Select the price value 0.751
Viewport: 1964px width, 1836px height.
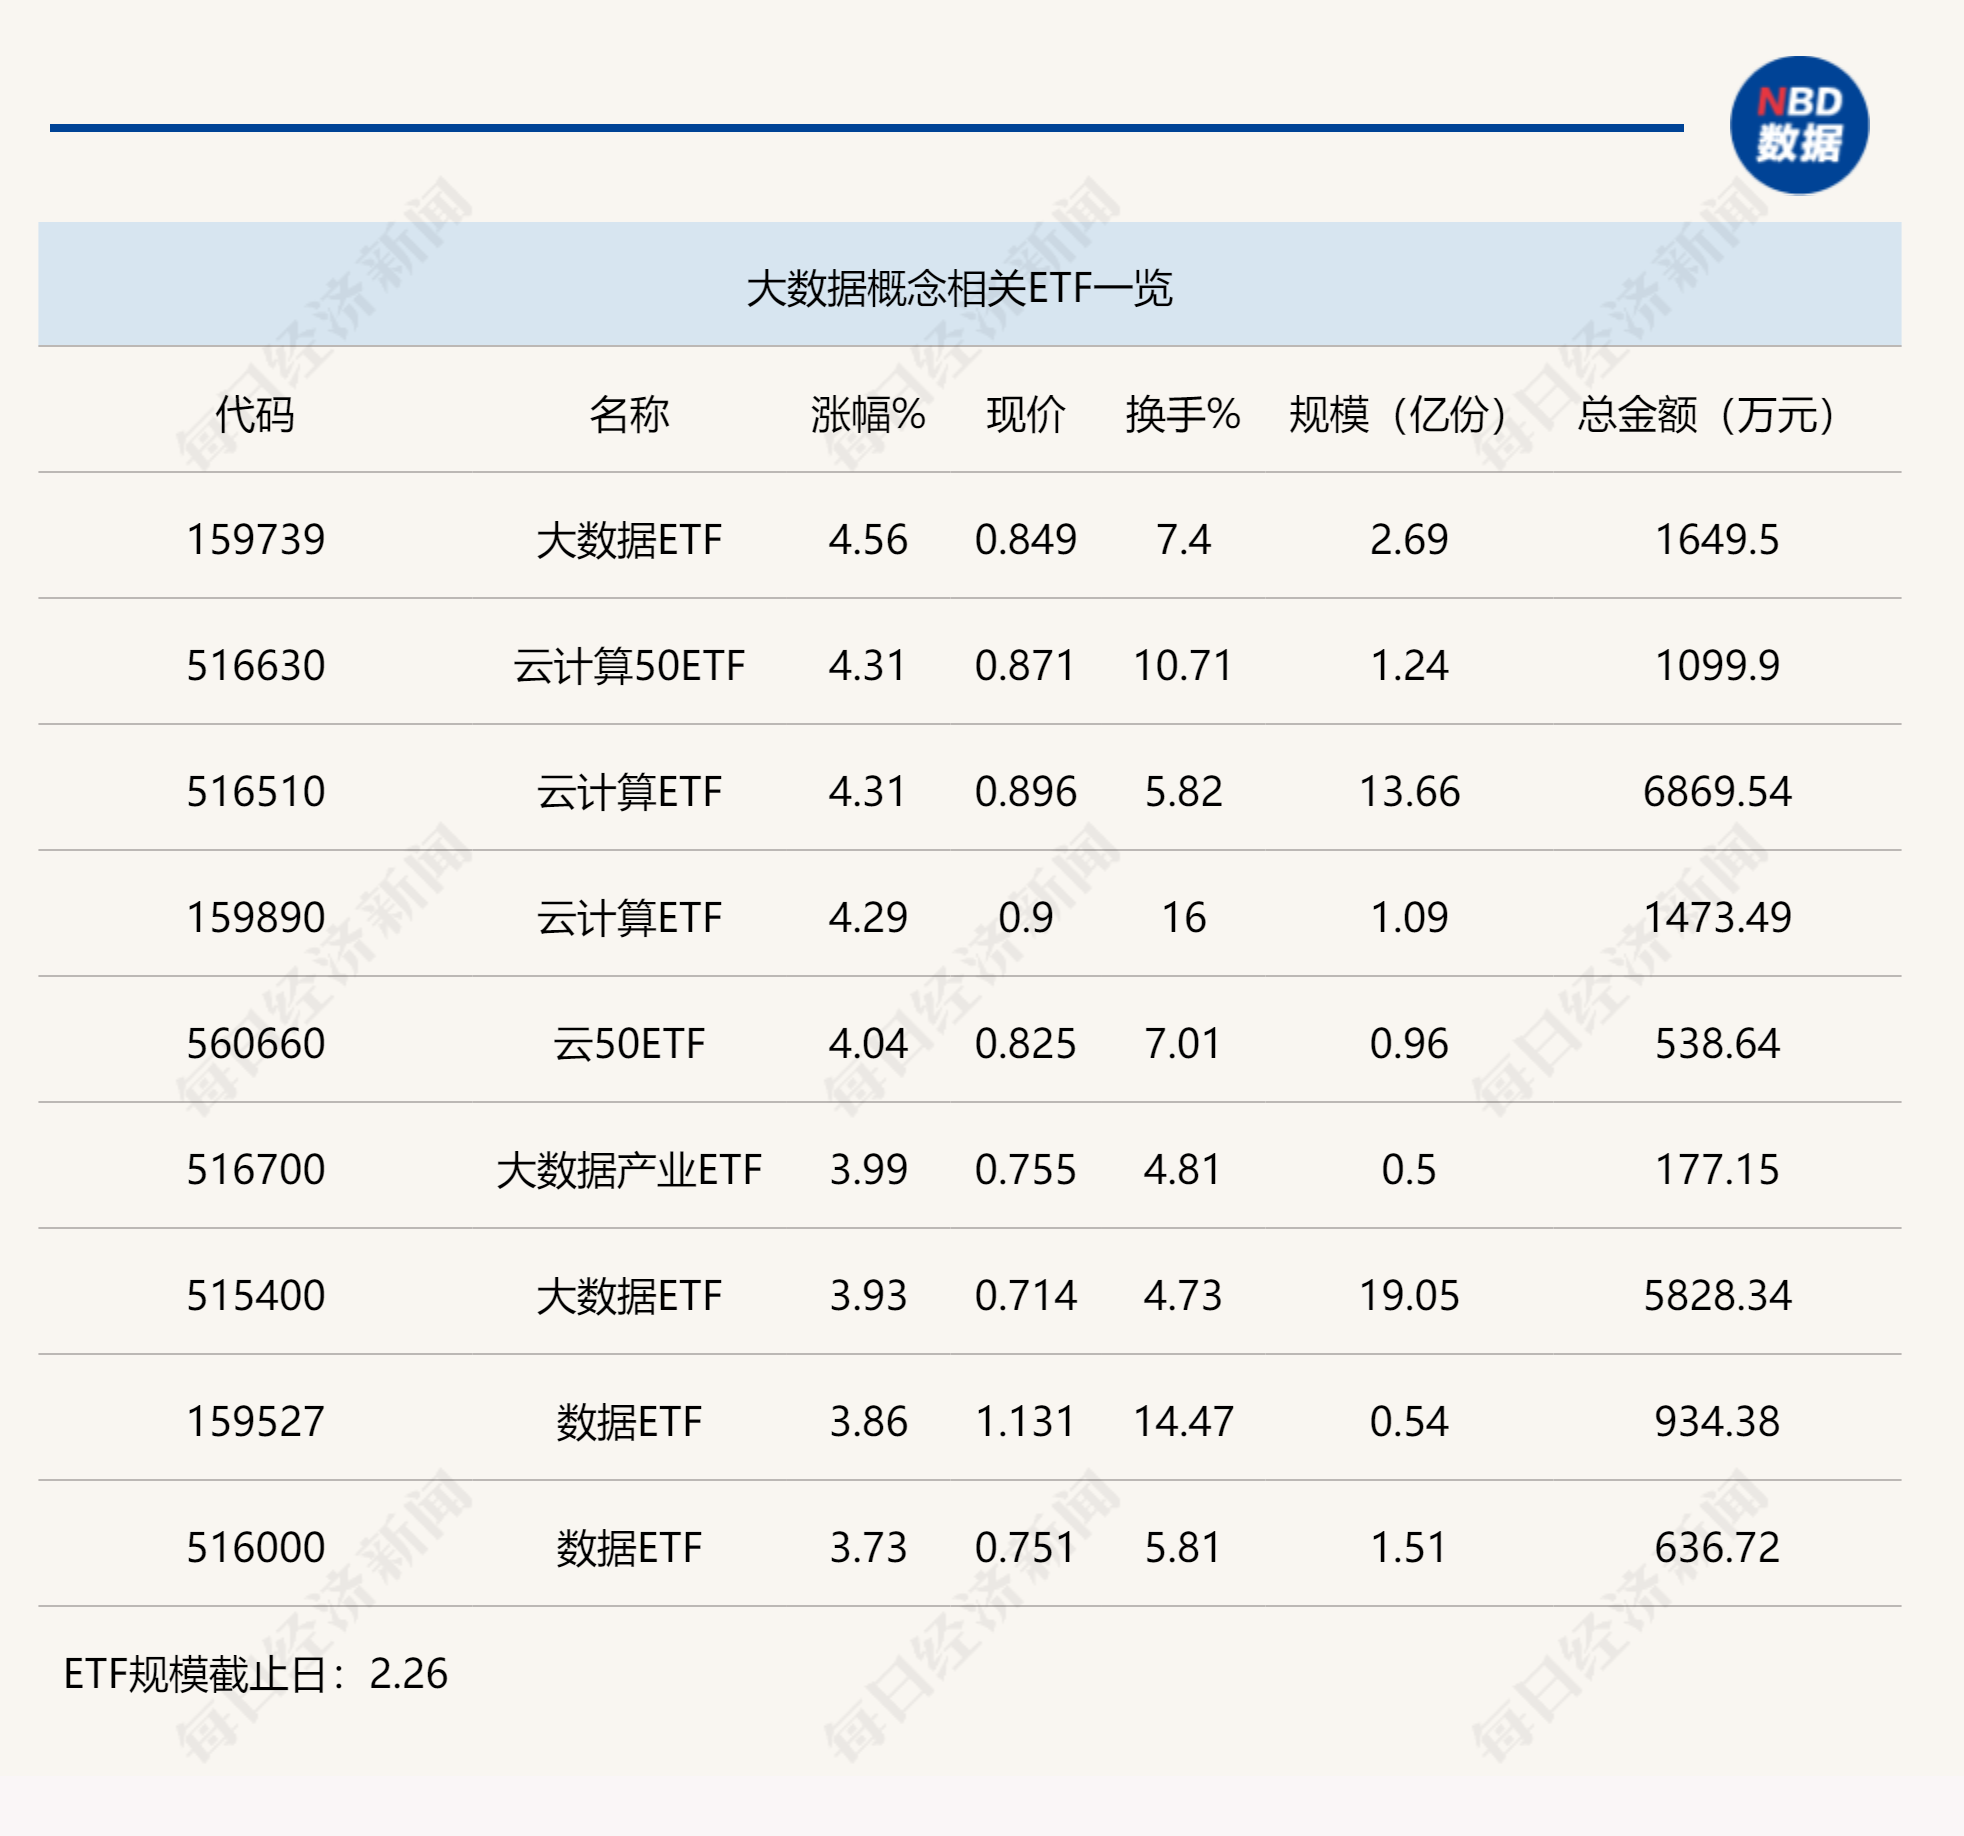click(x=1026, y=1548)
